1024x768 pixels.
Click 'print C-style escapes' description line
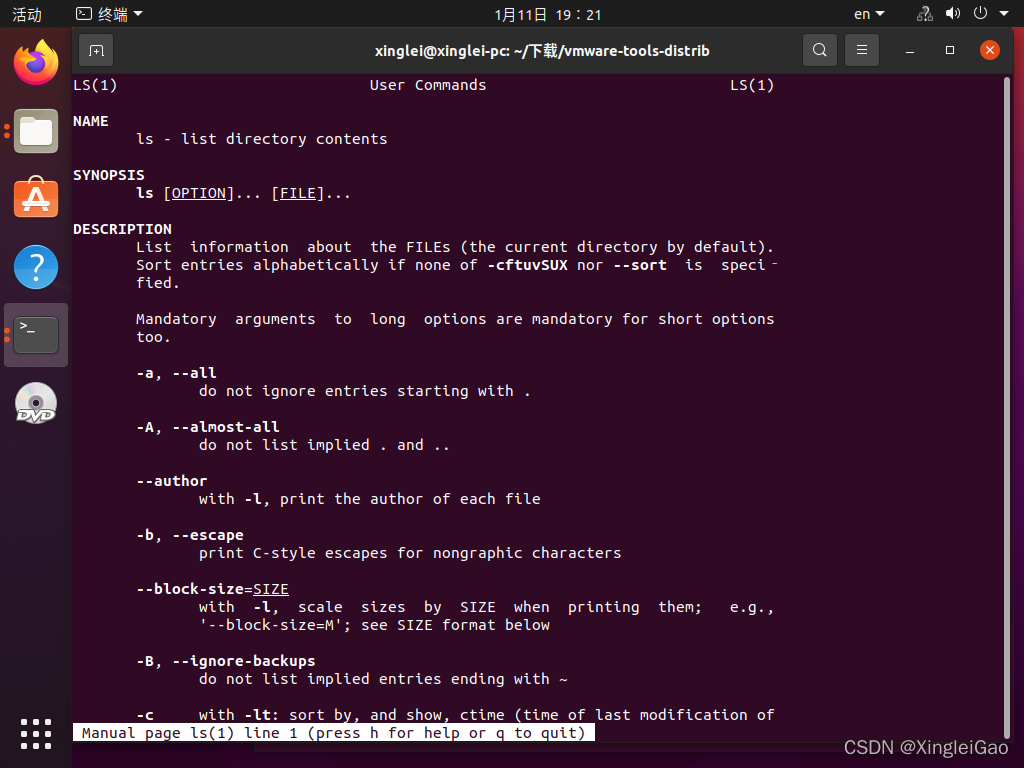(x=410, y=553)
